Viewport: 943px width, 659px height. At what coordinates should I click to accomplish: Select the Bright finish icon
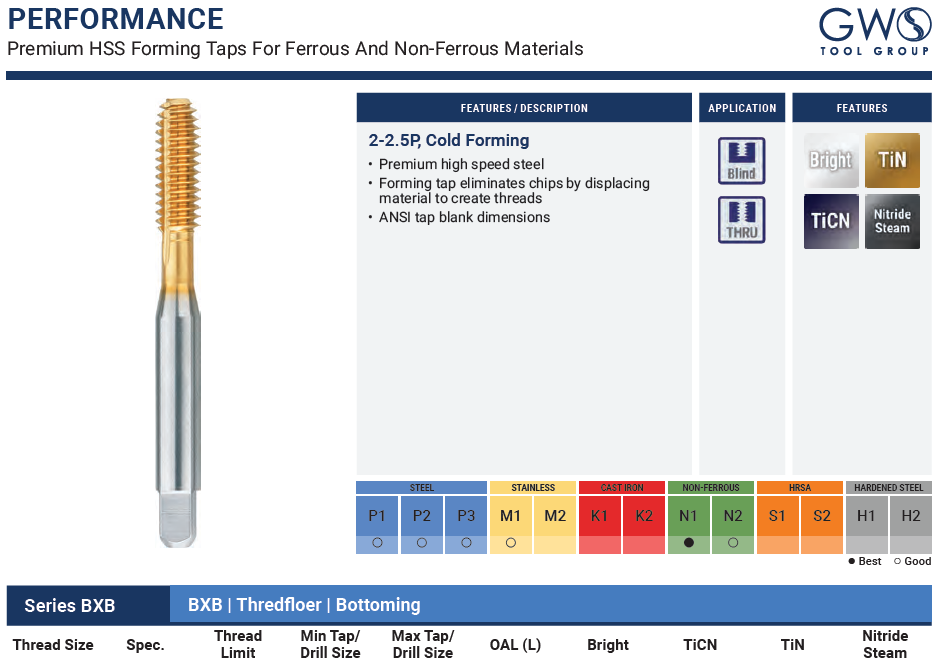(831, 160)
